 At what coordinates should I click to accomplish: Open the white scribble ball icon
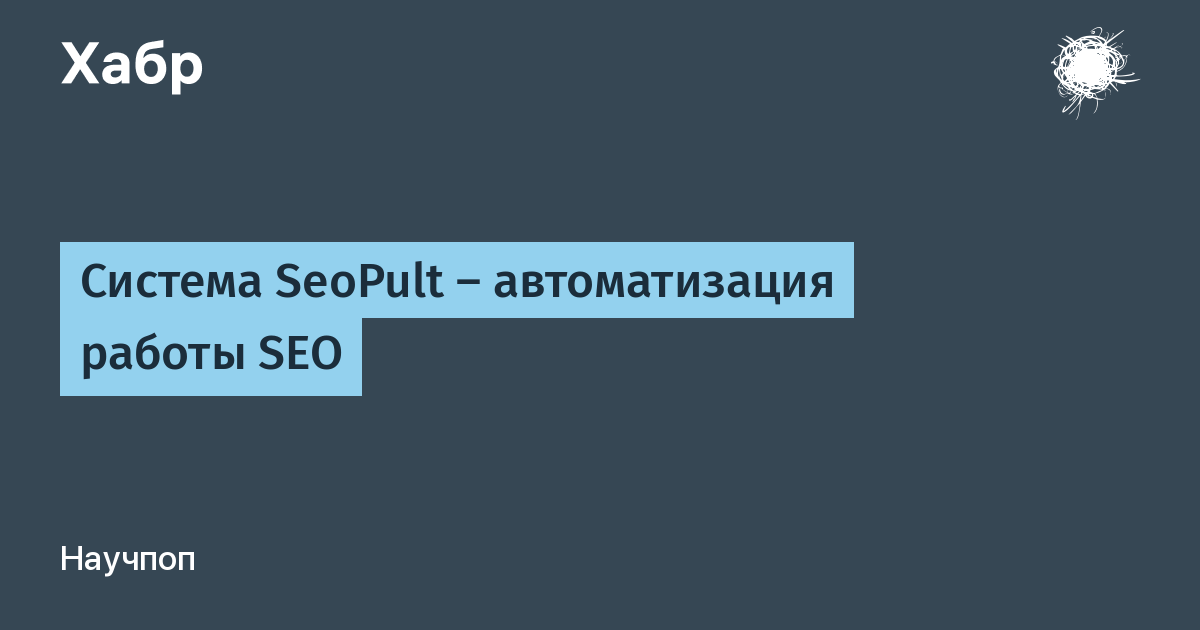pos(1094,71)
